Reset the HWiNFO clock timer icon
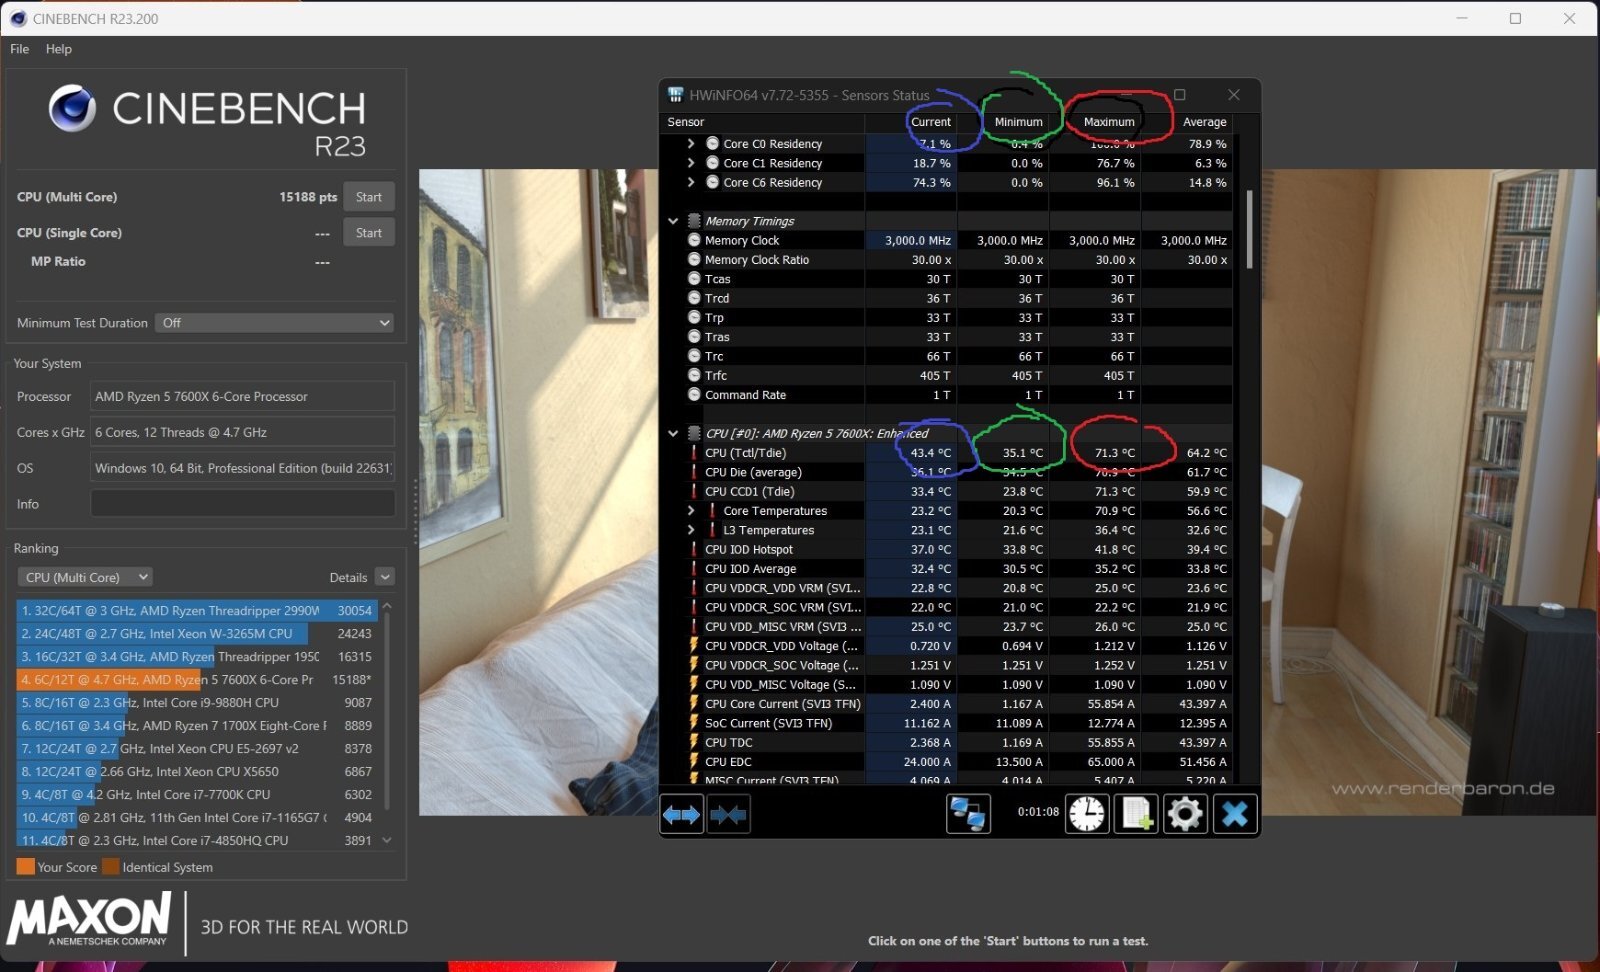 [x=1087, y=814]
